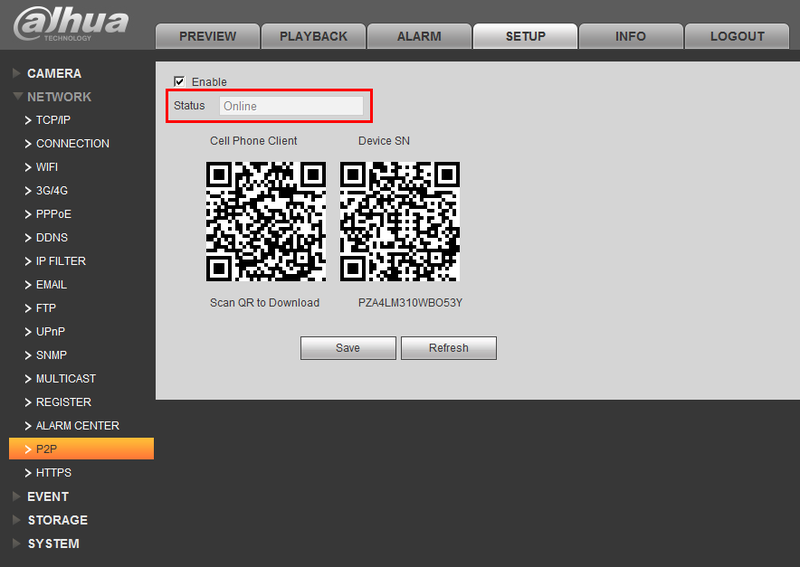Switch to the PLAYBACK tab
The width and height of the screenshot is (800, 567).
coord(313,36)
